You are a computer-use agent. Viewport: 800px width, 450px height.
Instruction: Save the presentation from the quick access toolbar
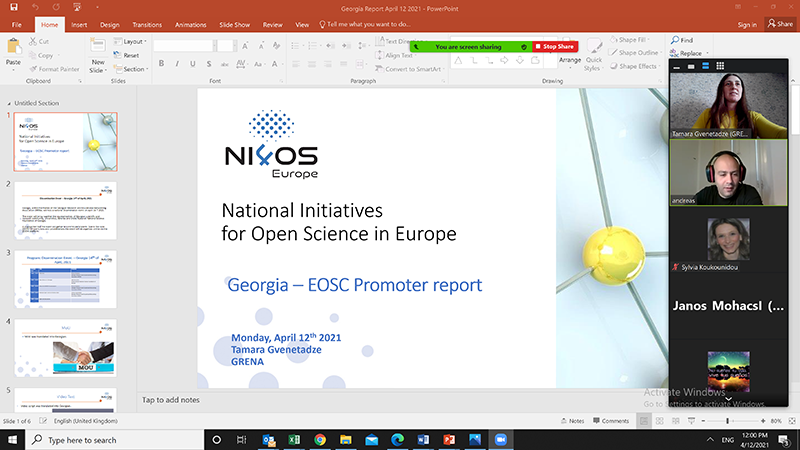point(14,7)
